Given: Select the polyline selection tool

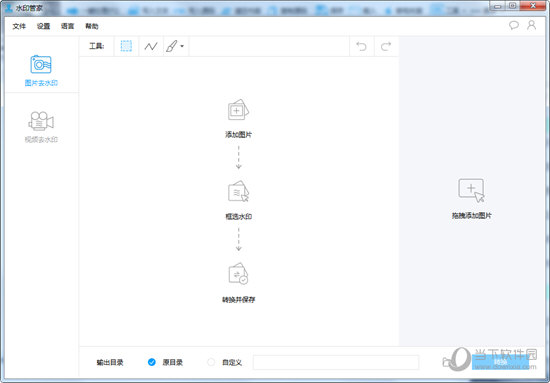Looking at the screenshot, I should click(151, 46).
